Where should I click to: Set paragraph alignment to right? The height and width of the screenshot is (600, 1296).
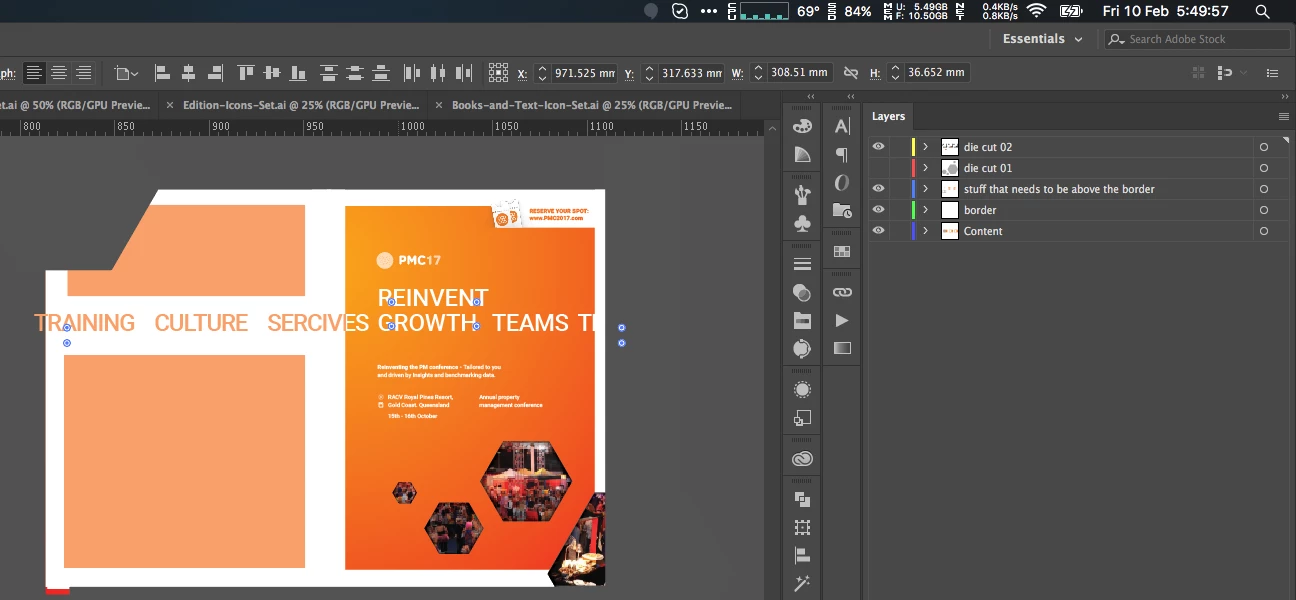click(x=84, y=73)
